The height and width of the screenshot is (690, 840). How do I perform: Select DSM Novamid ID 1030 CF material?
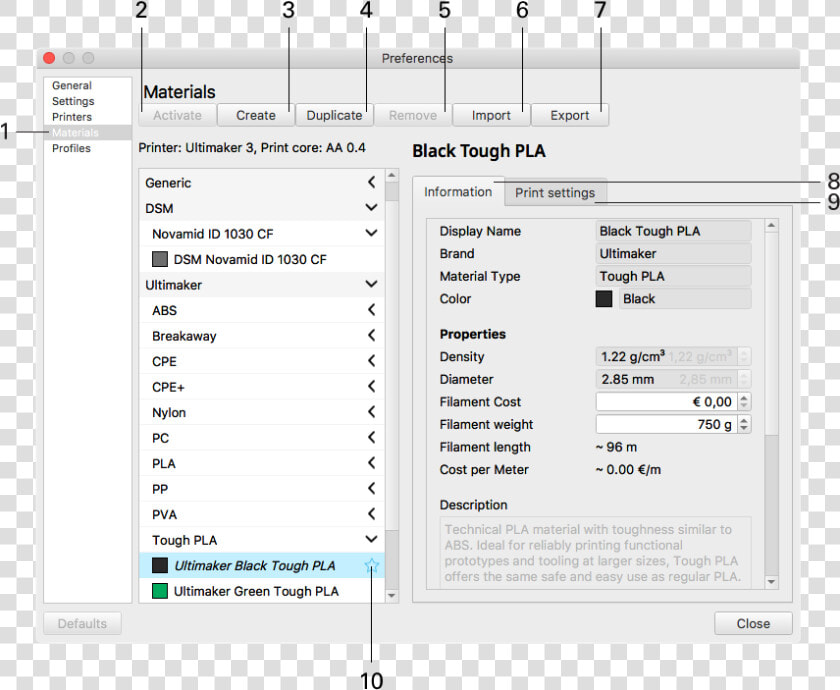coord(261,259)
